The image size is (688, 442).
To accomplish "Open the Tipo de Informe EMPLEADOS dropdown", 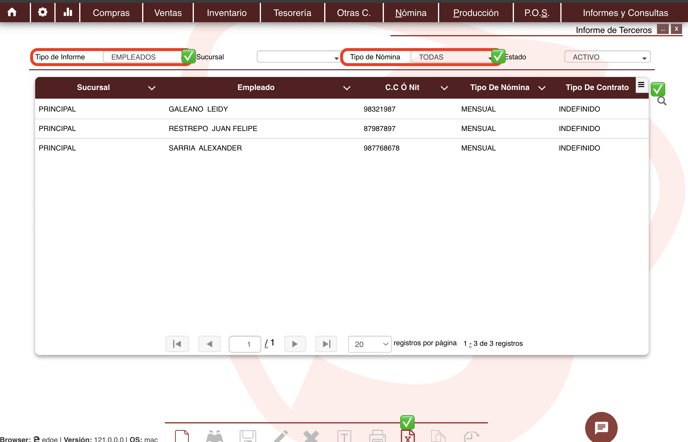I will [147, 57].
